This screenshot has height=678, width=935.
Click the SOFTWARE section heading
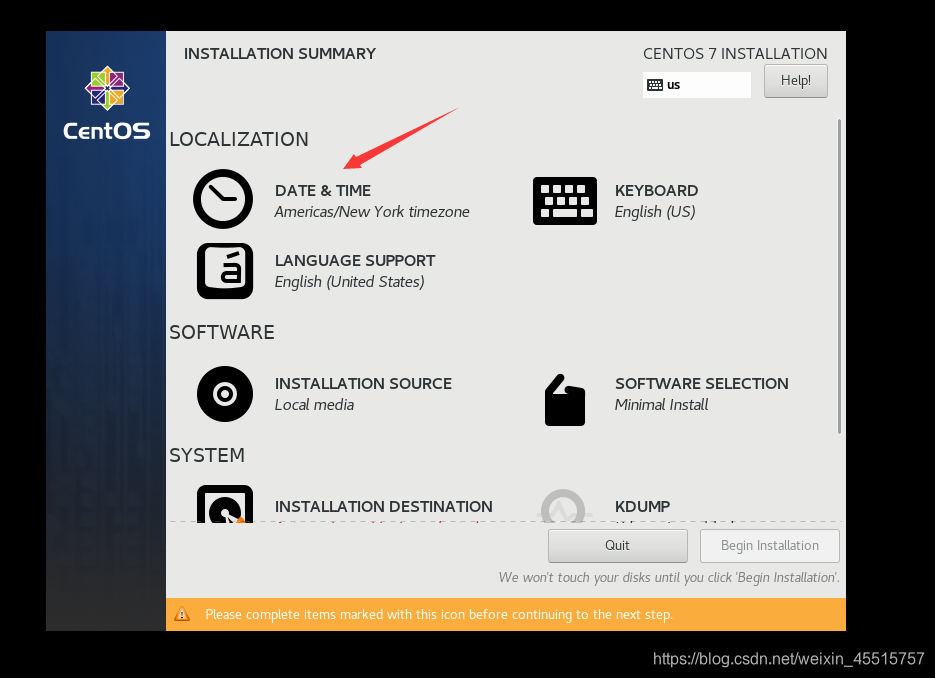[x=222, y=332]
